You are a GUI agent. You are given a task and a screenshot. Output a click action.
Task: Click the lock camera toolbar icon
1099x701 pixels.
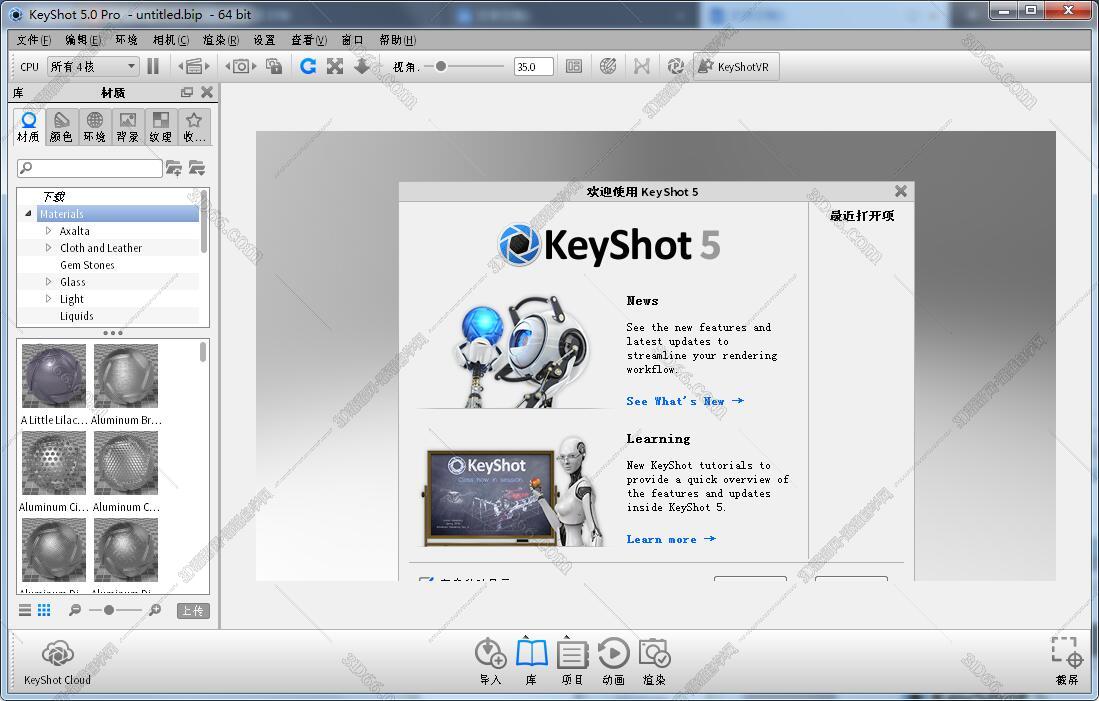click(274, 67)
